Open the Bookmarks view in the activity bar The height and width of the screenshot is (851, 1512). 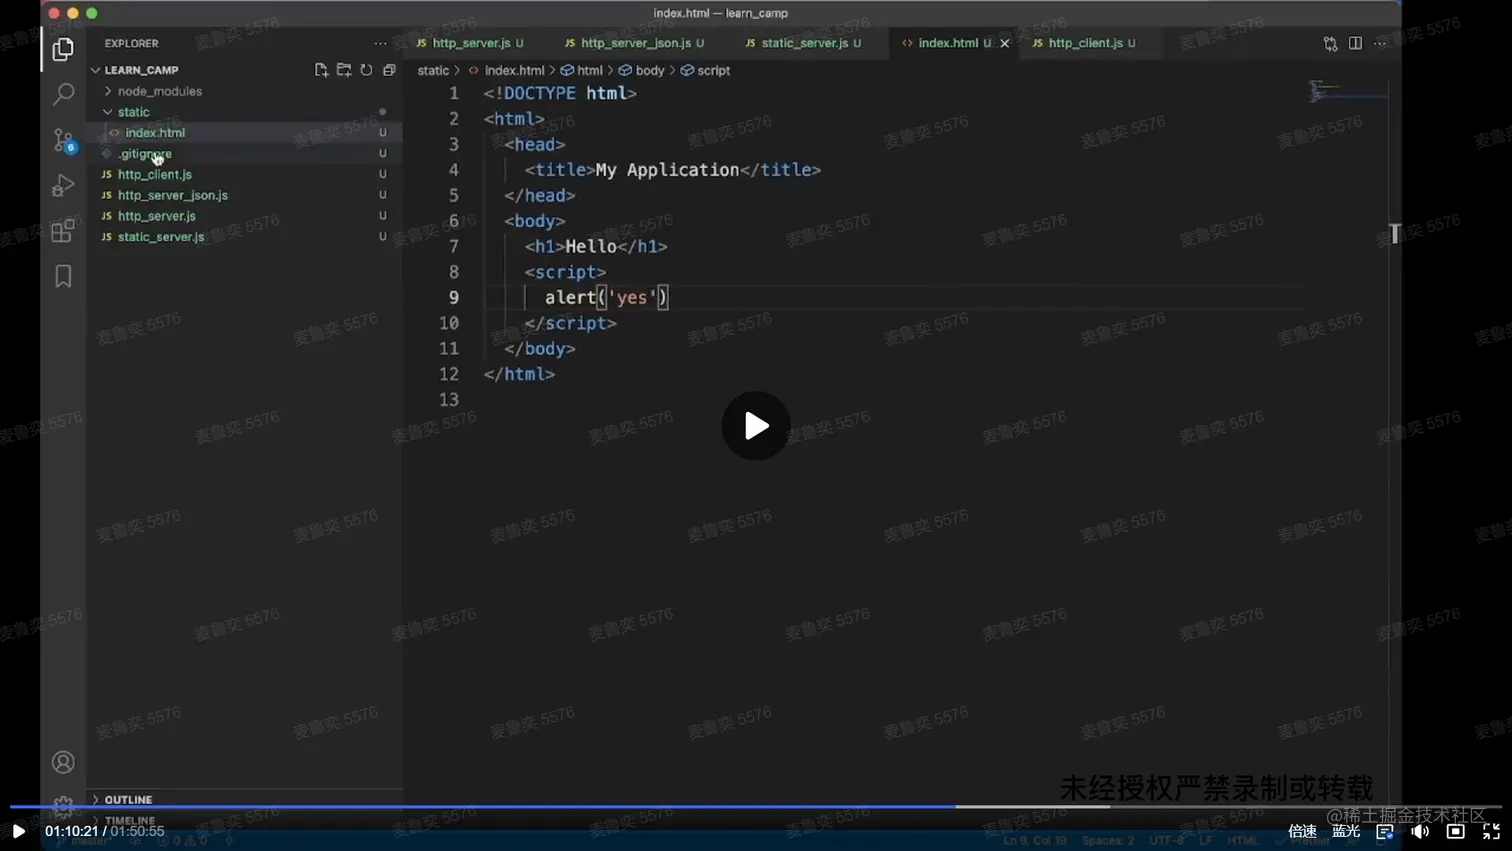(x=63, y=276)
